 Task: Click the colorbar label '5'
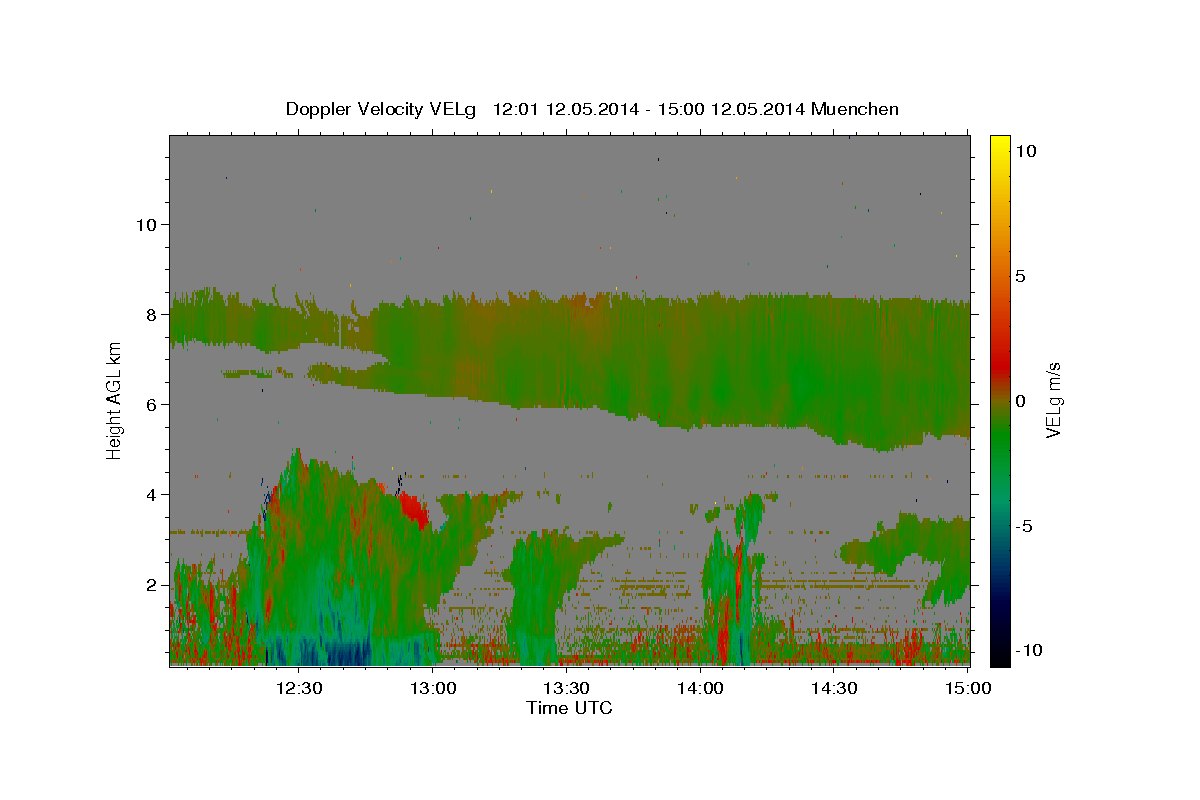(x=1021, y=276)
